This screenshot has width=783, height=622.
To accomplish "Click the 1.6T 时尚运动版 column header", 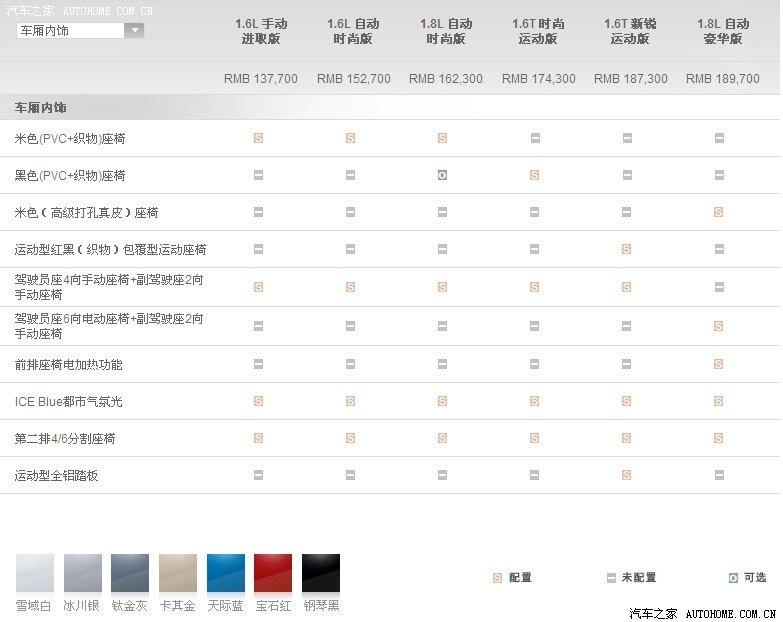I will click(538, 31).
